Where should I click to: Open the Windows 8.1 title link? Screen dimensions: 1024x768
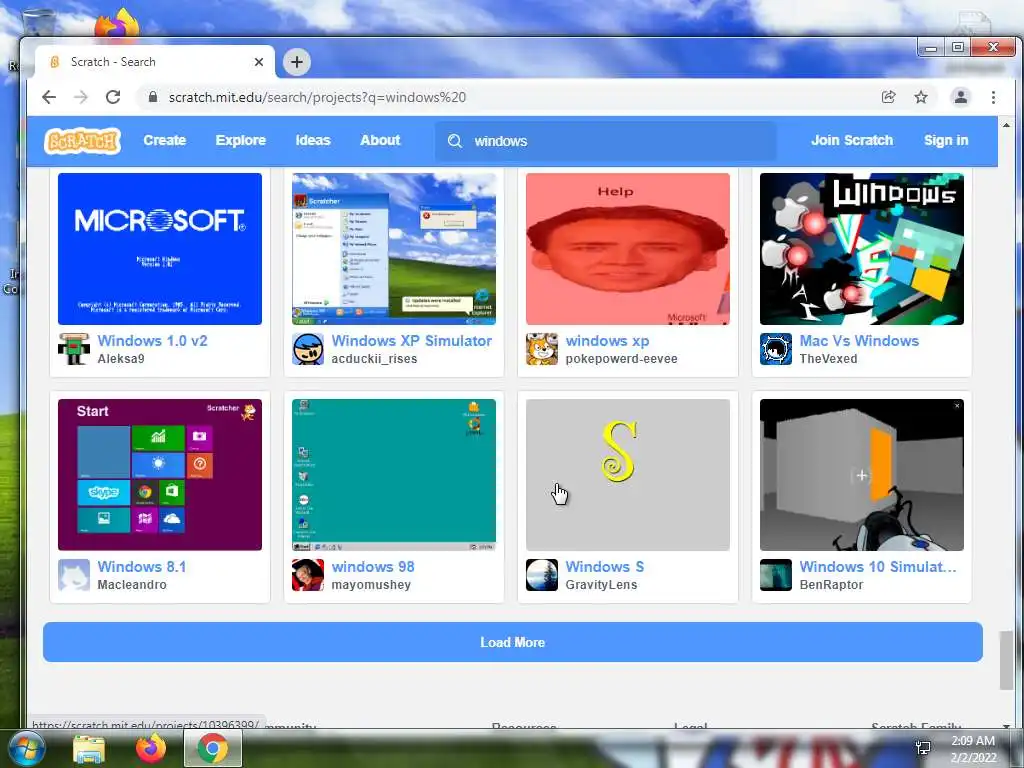(142, 567)
